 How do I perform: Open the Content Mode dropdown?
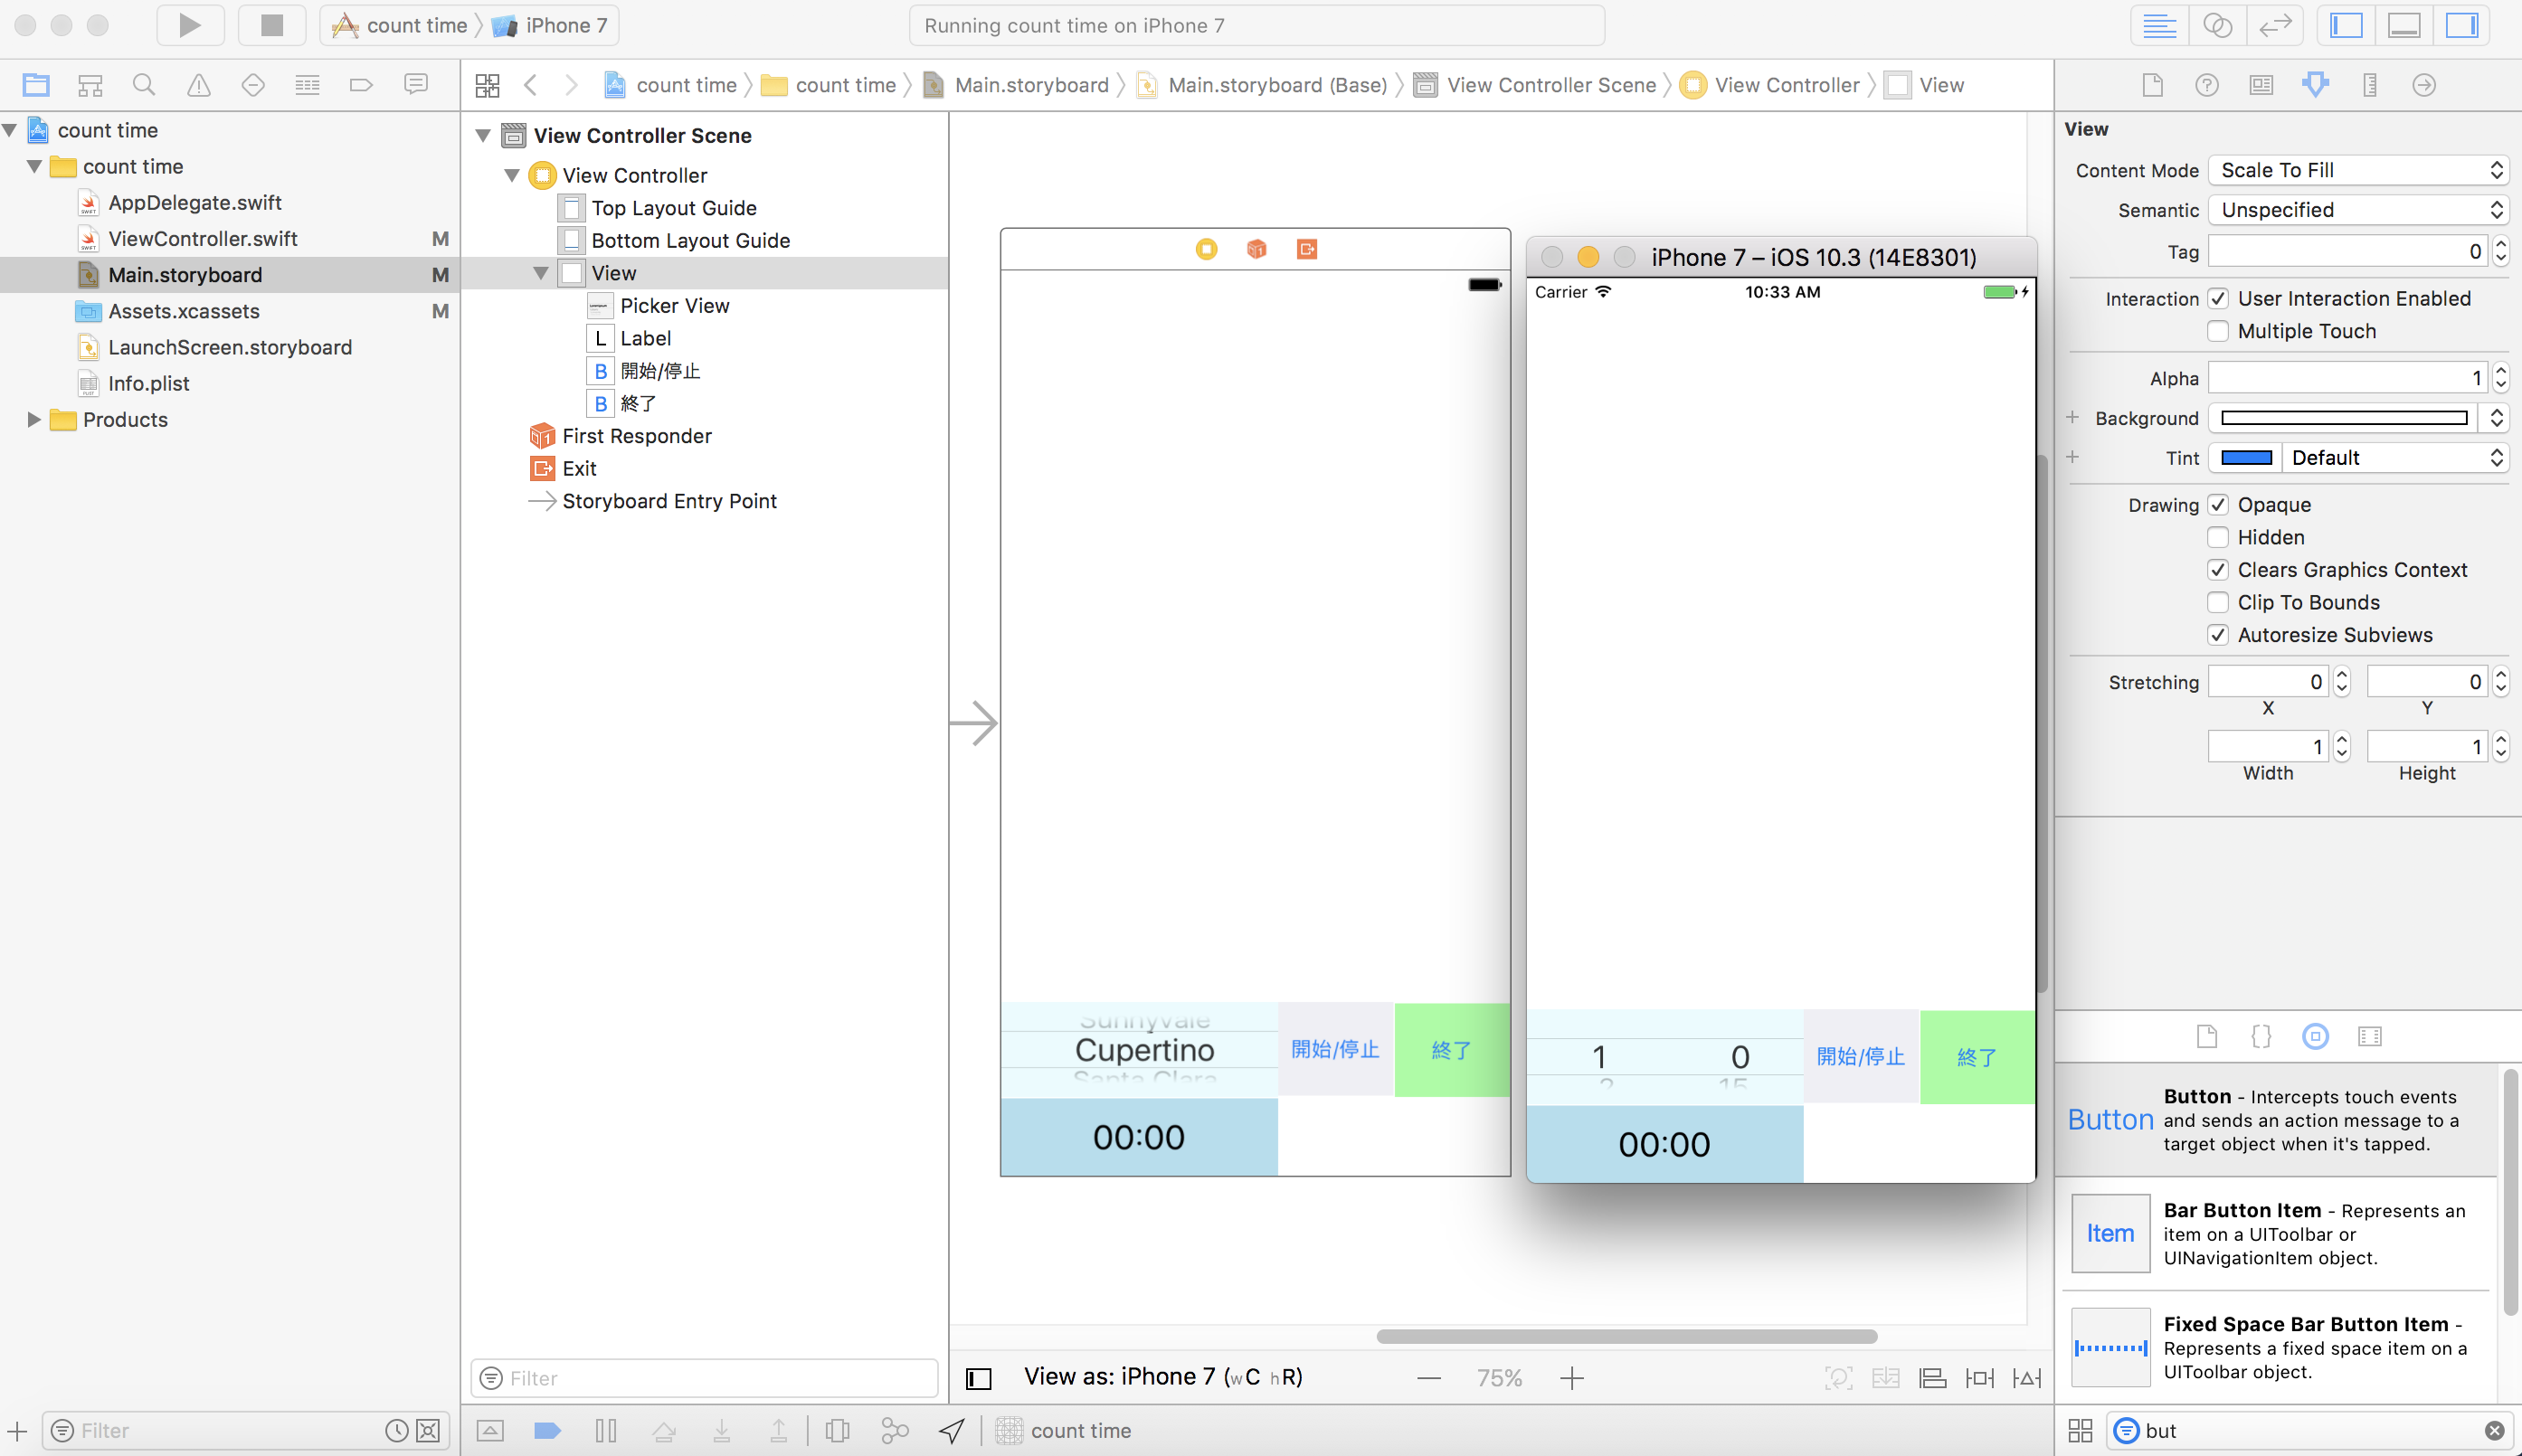(2358, 170)
